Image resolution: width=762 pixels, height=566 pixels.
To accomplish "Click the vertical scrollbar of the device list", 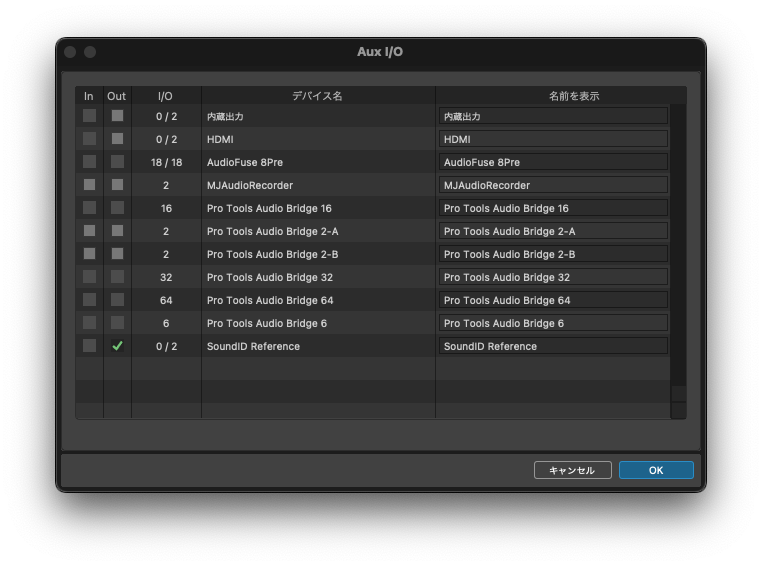I will click(x=678, y=250).
